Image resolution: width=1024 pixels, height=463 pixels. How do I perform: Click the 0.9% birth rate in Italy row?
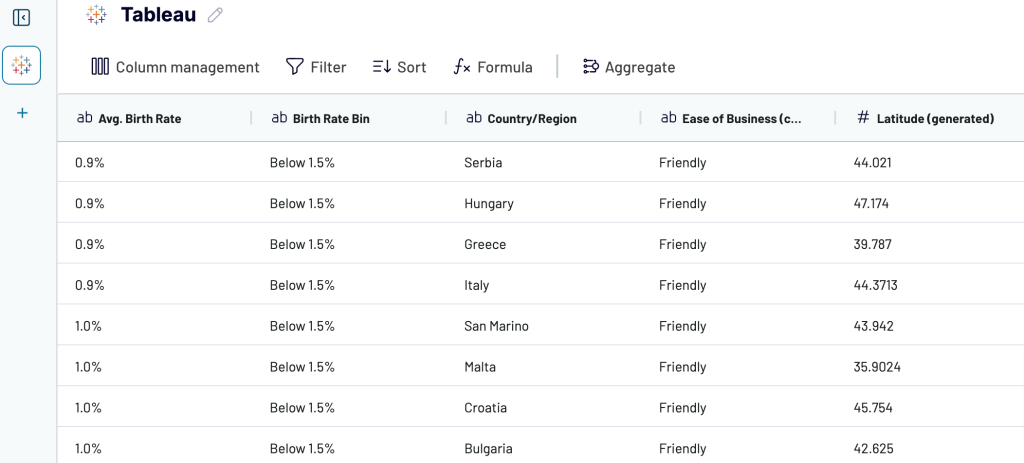(89, 285)
